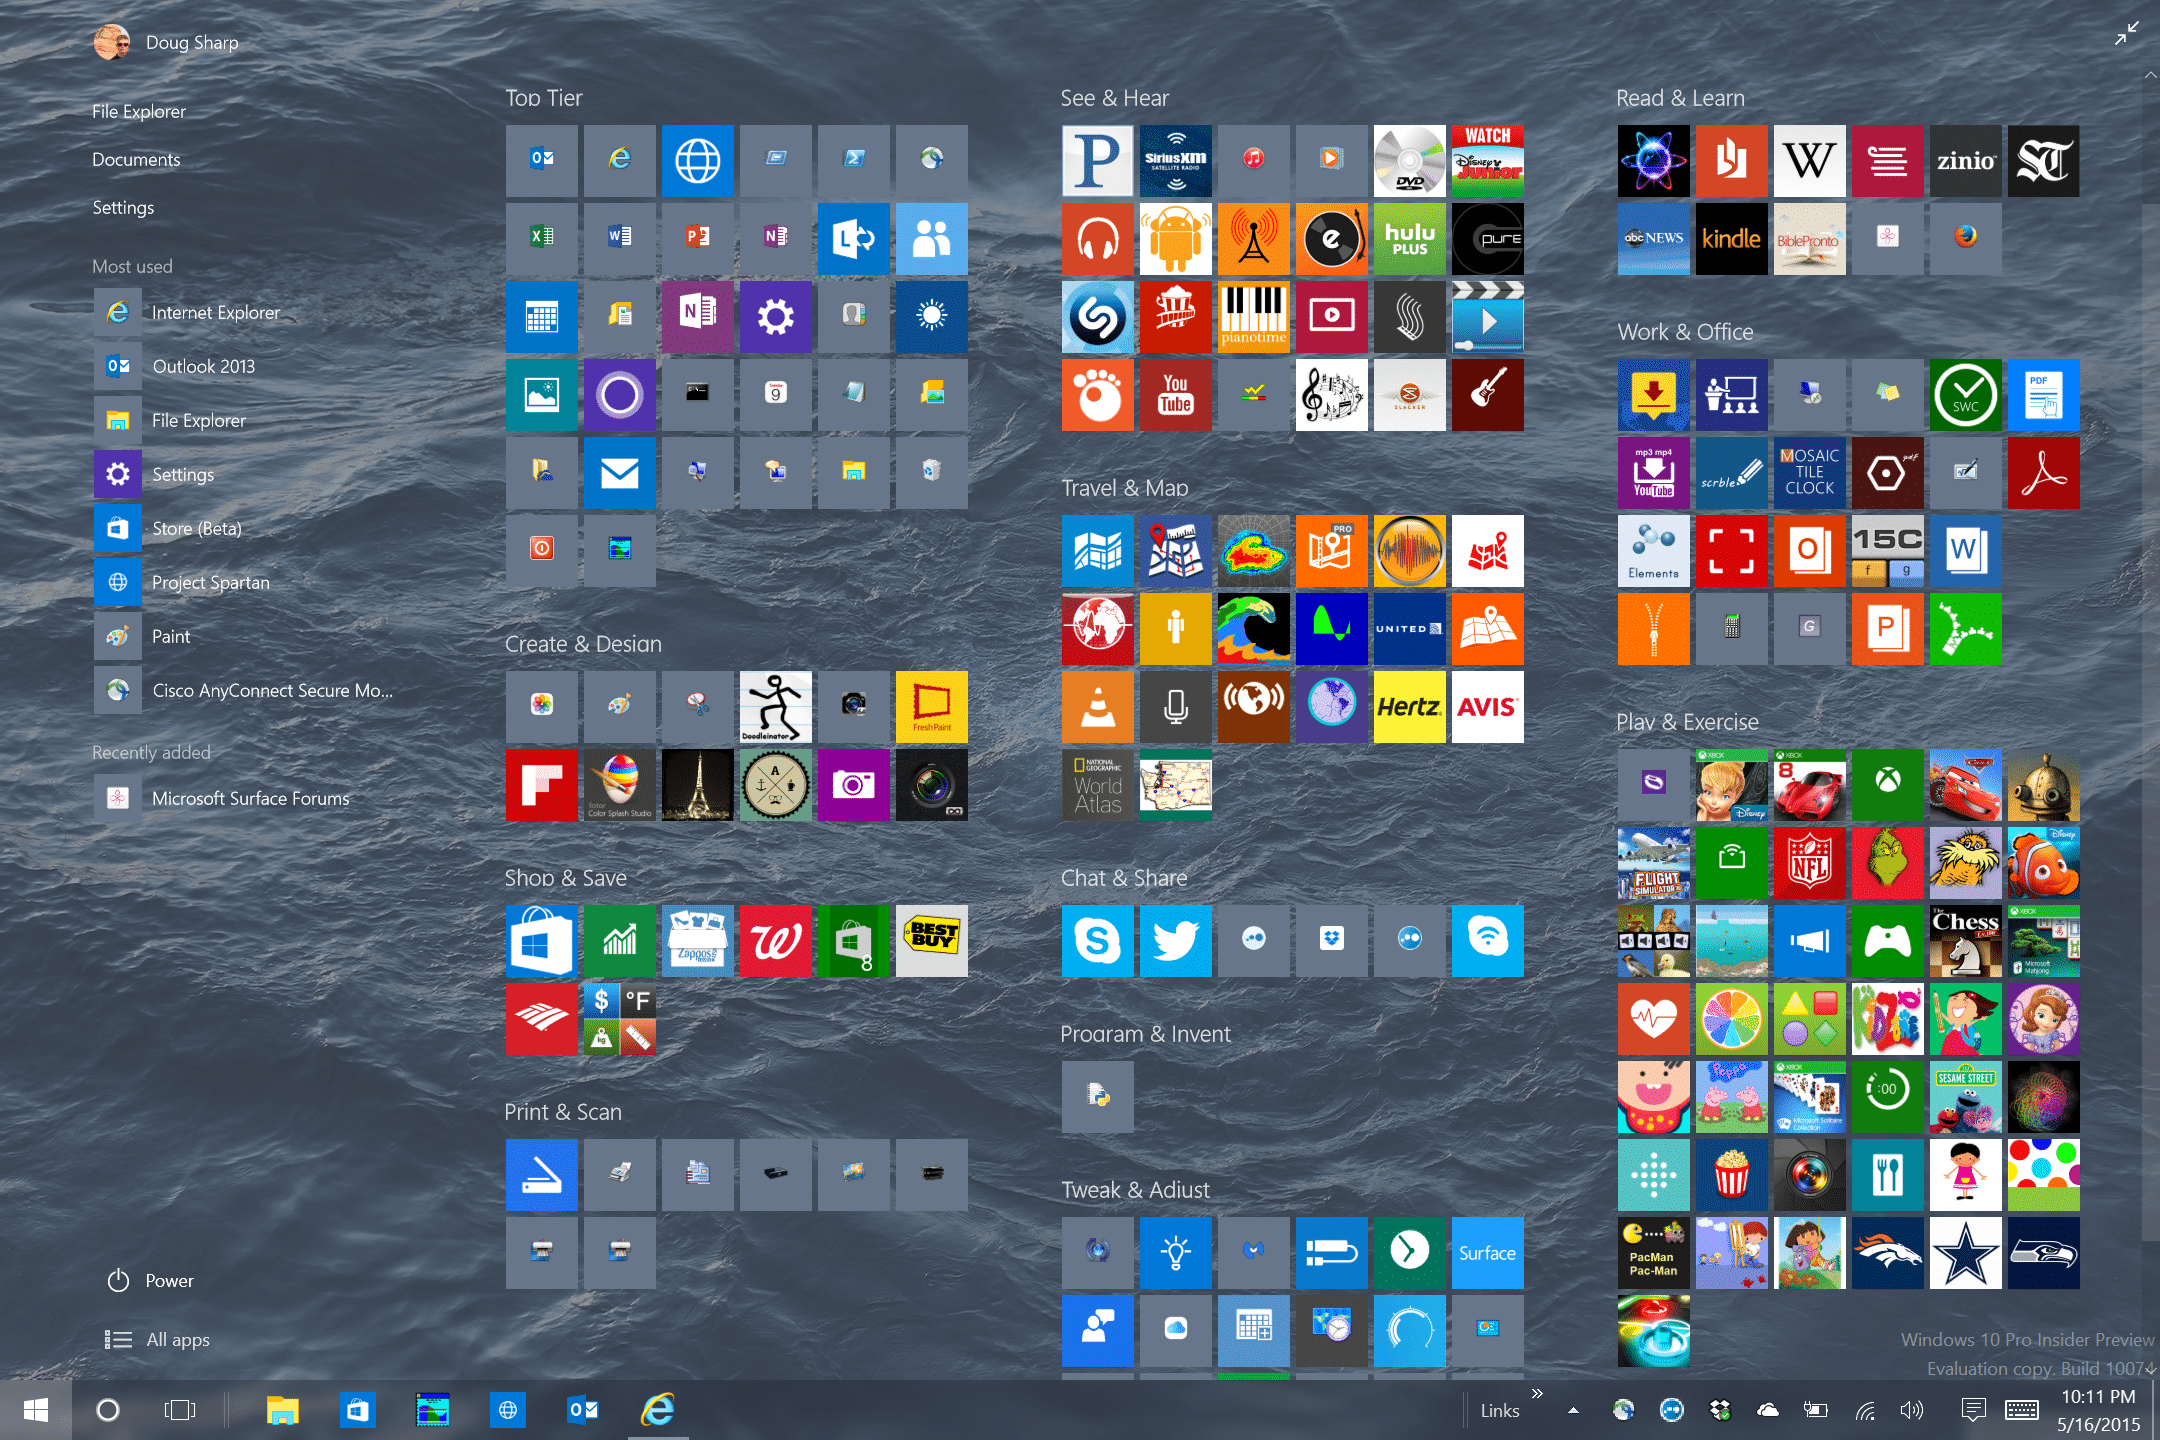Open the volume control in system tray
This screenshot has height=1440, width=2160.
click(x=1911, y=1410)
